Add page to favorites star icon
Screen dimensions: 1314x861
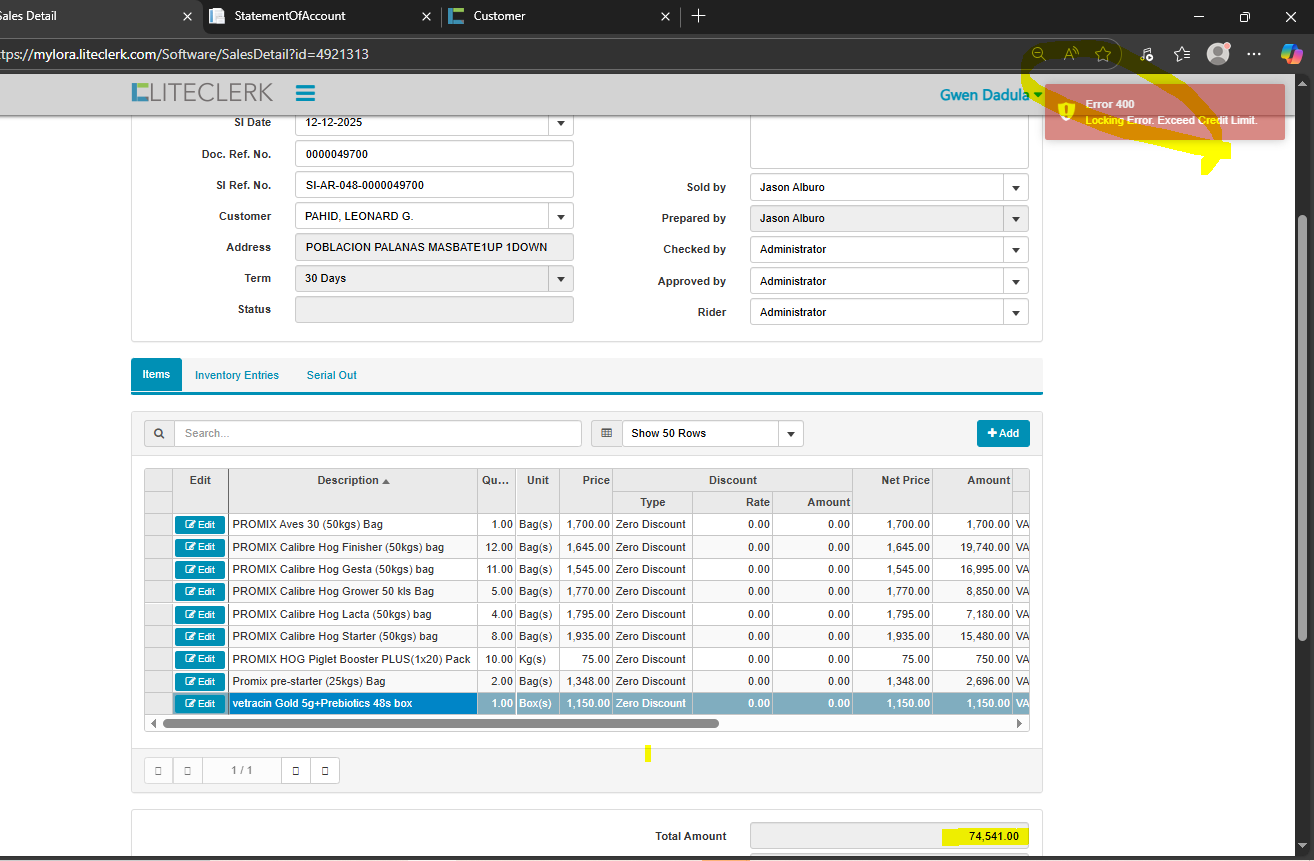(x=1102, y=54)
